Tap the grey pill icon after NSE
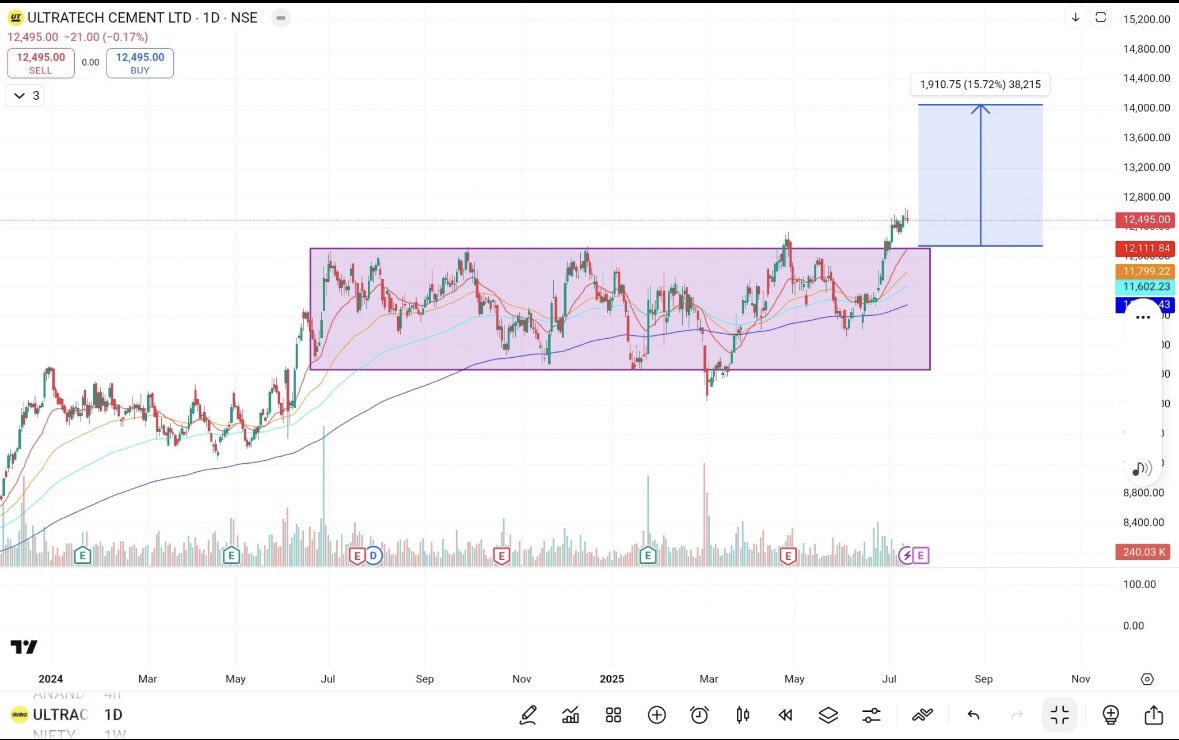The image size is (1179, 740). (x=280, y=17)
